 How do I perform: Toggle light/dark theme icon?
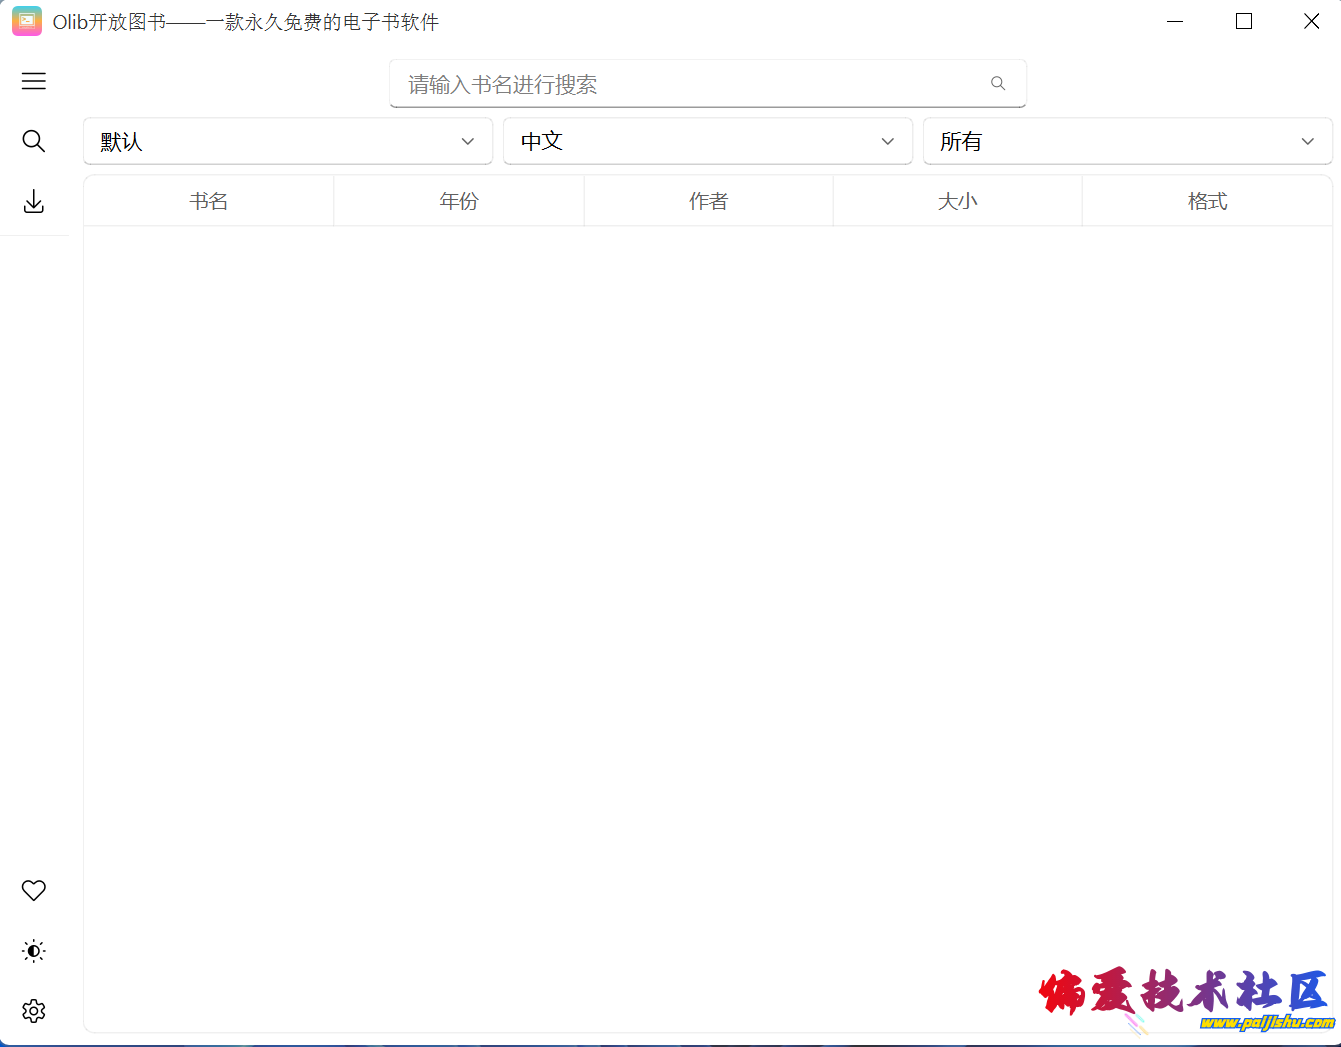click(34, 951)
